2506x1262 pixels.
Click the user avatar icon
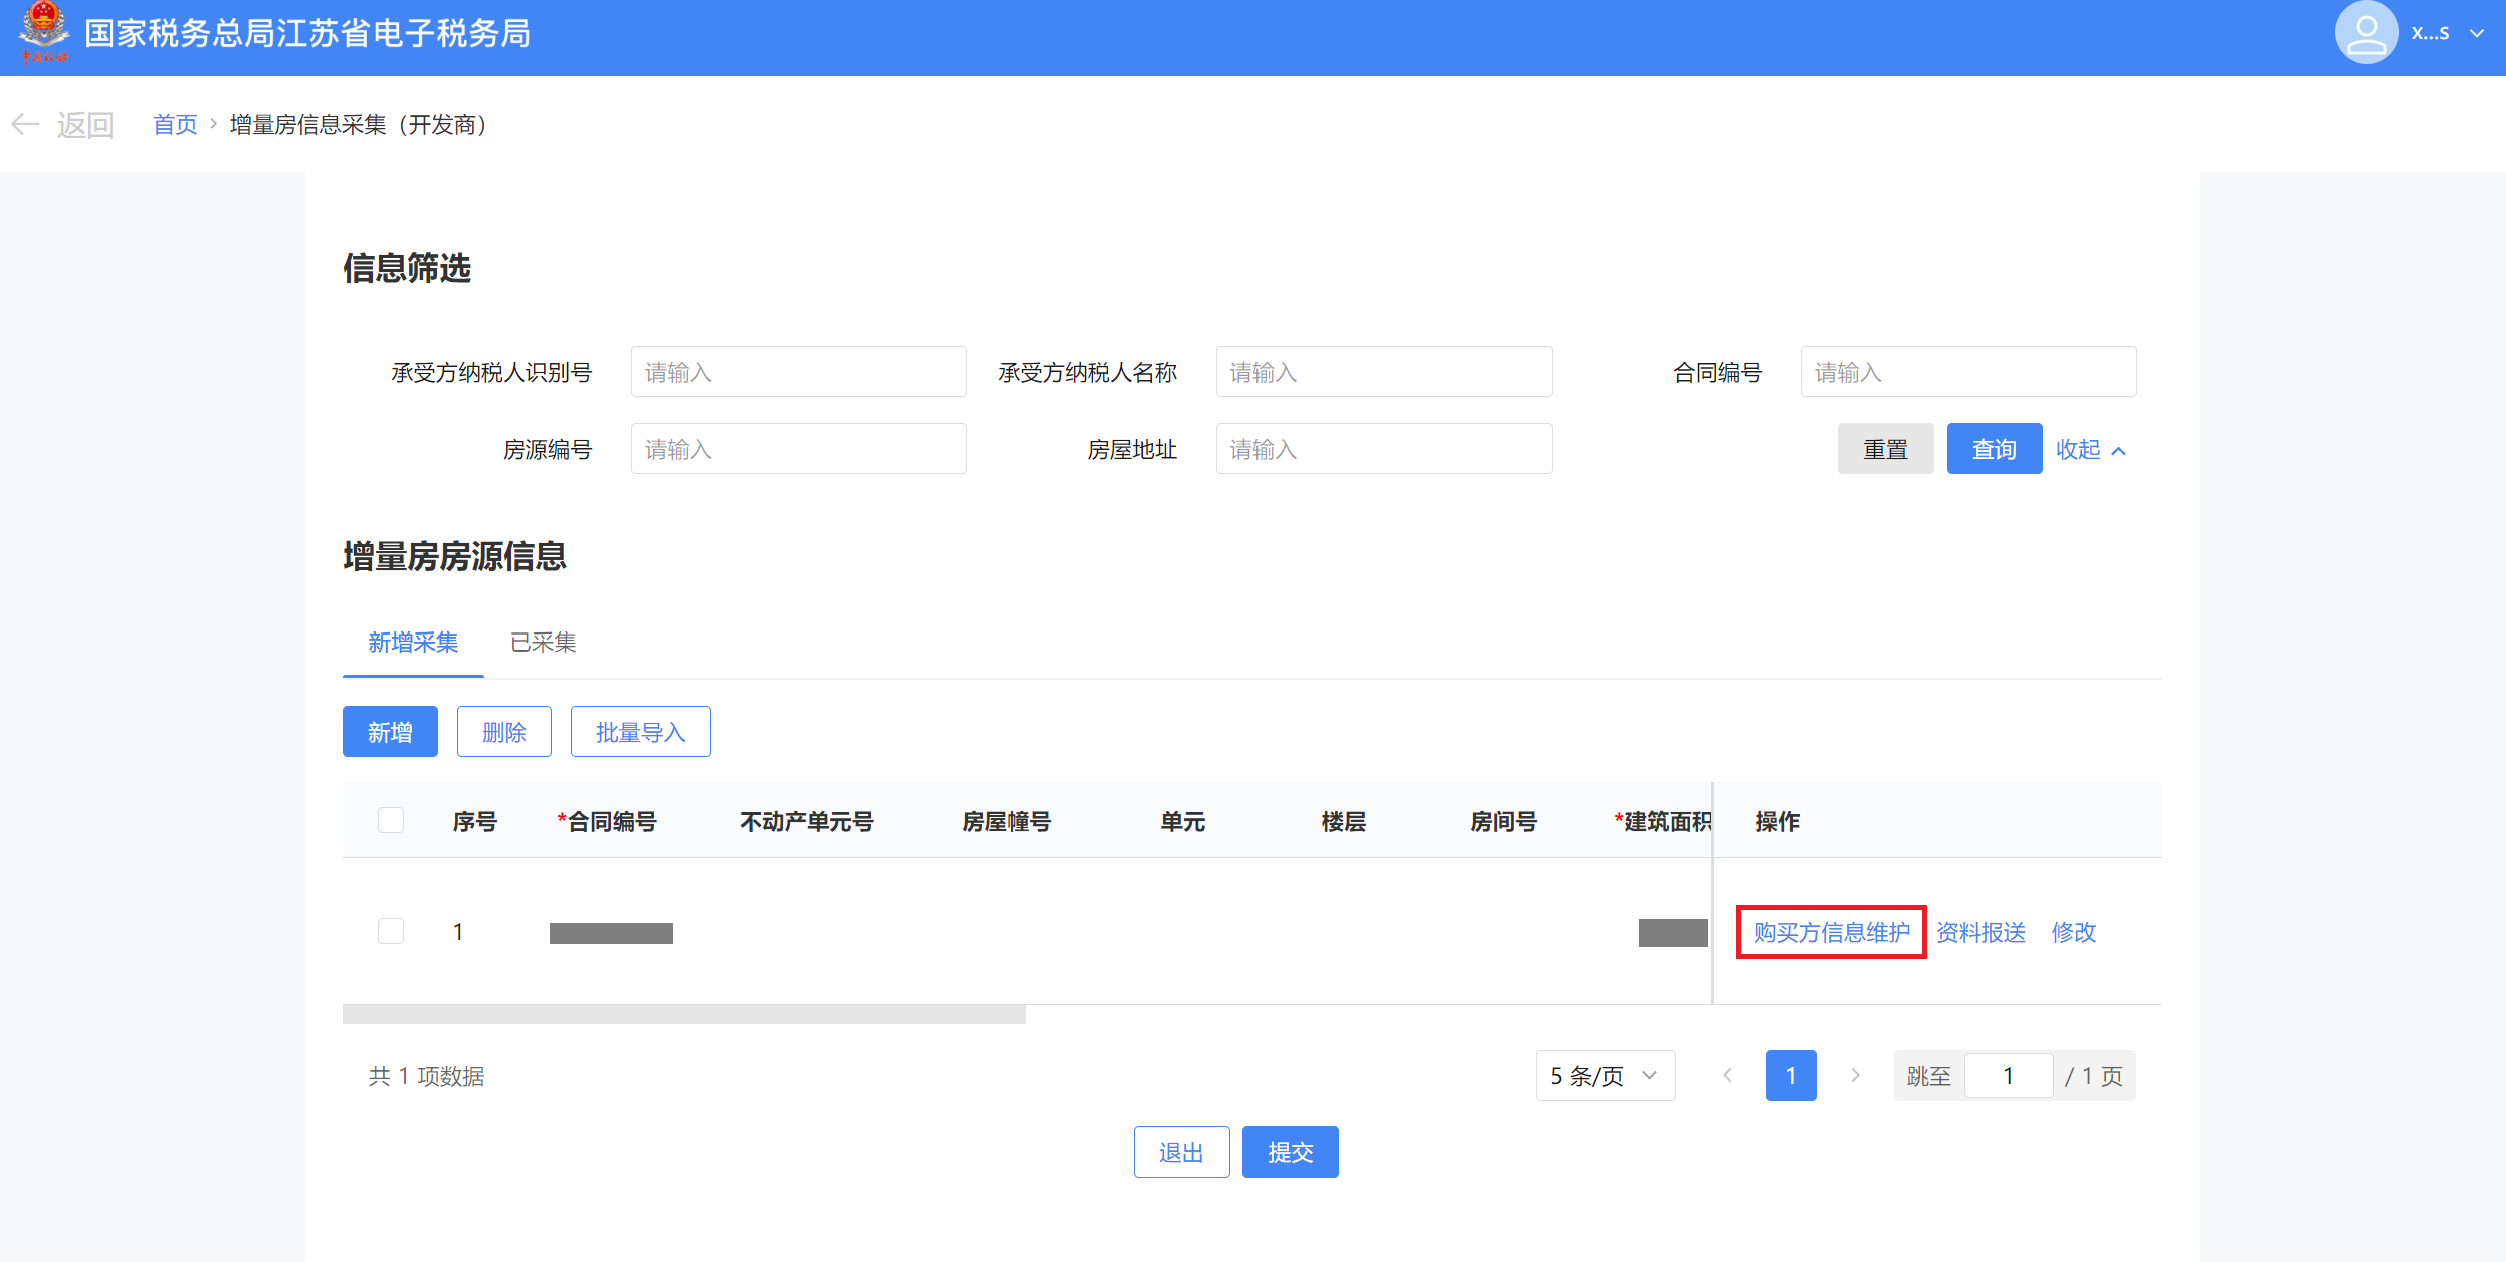[x=2365, y=33]
